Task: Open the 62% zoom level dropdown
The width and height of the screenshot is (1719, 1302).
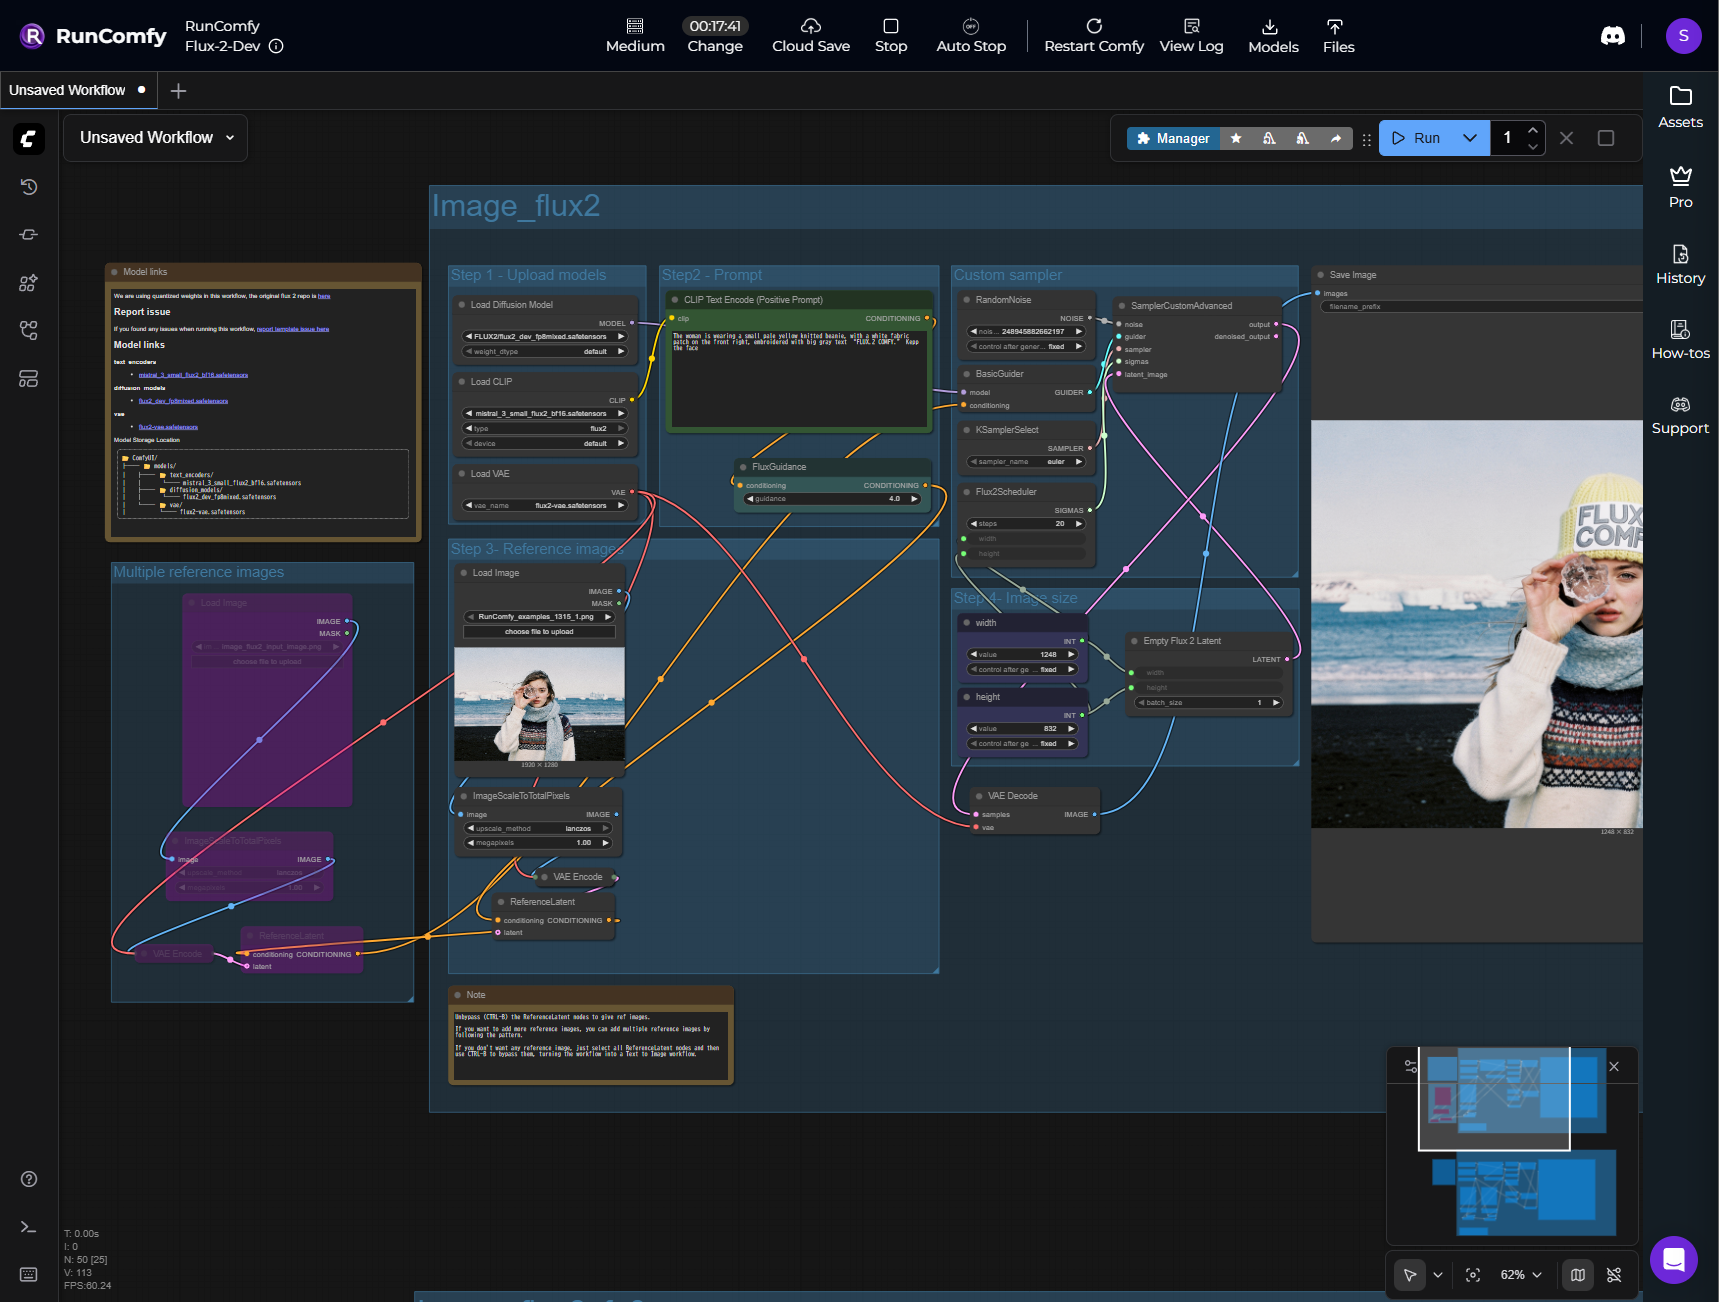Action: pyautogui.click(x=1520, y=1275)
